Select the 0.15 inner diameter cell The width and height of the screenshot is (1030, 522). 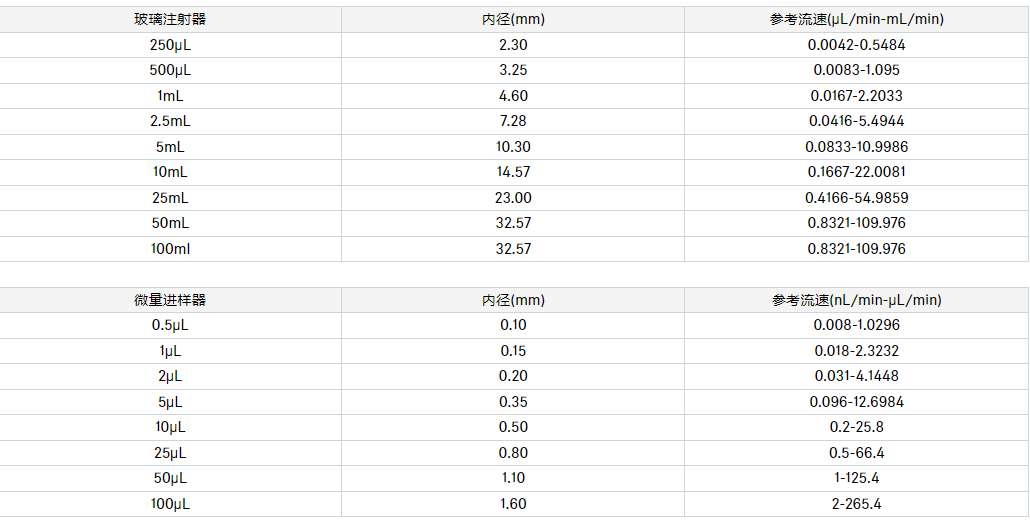point(513,351)
